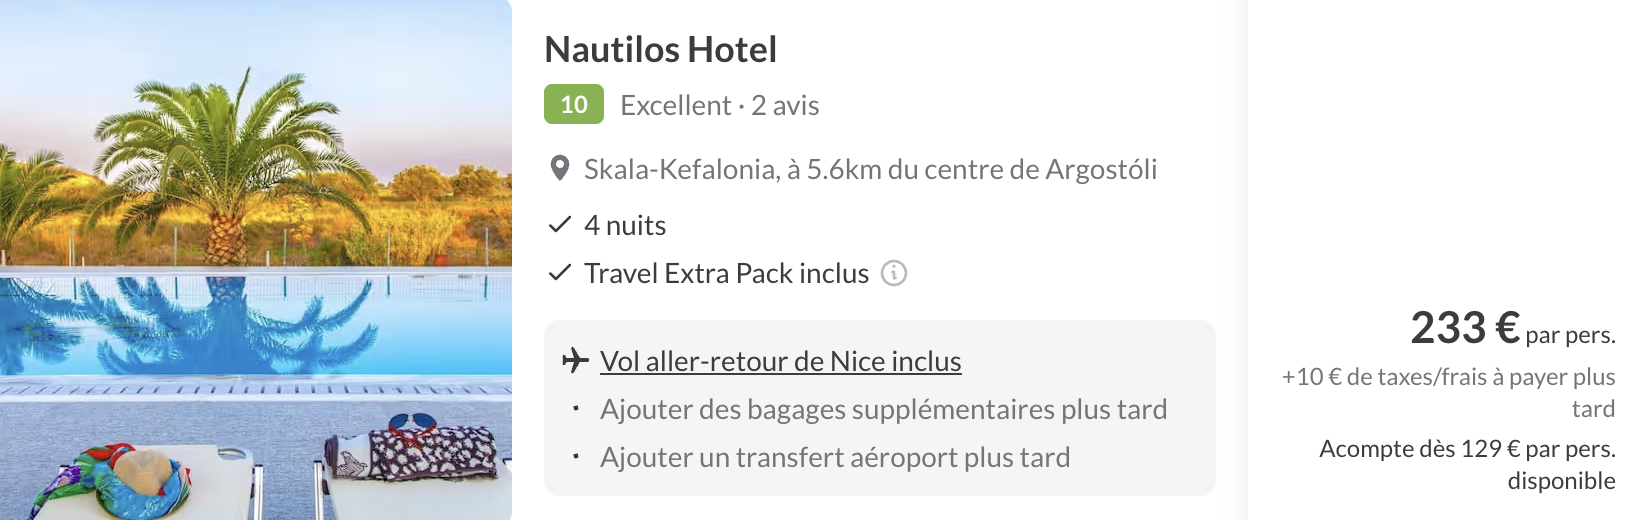Click the Skala-Kefalonia location text
1640x520 pixels.
(870, 170)
